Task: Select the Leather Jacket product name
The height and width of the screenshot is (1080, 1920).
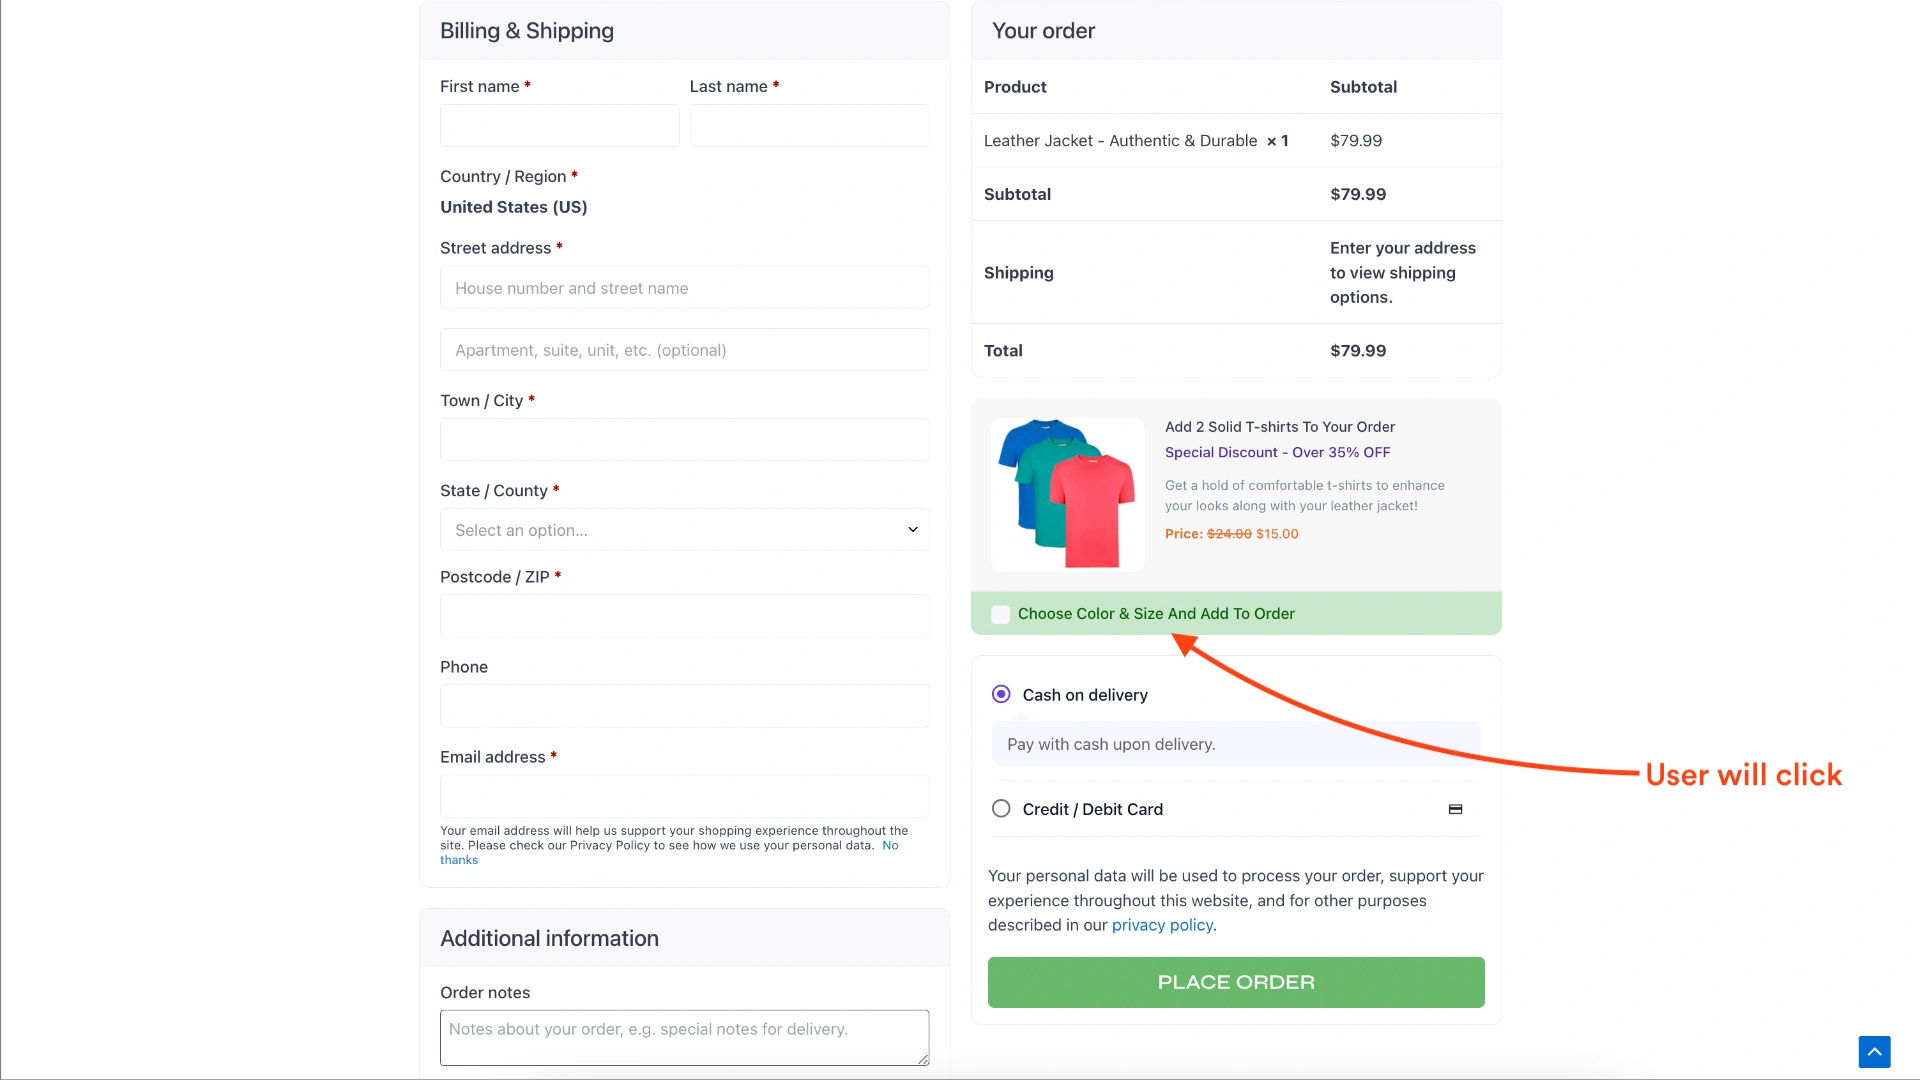Action: pos(1119,140)
